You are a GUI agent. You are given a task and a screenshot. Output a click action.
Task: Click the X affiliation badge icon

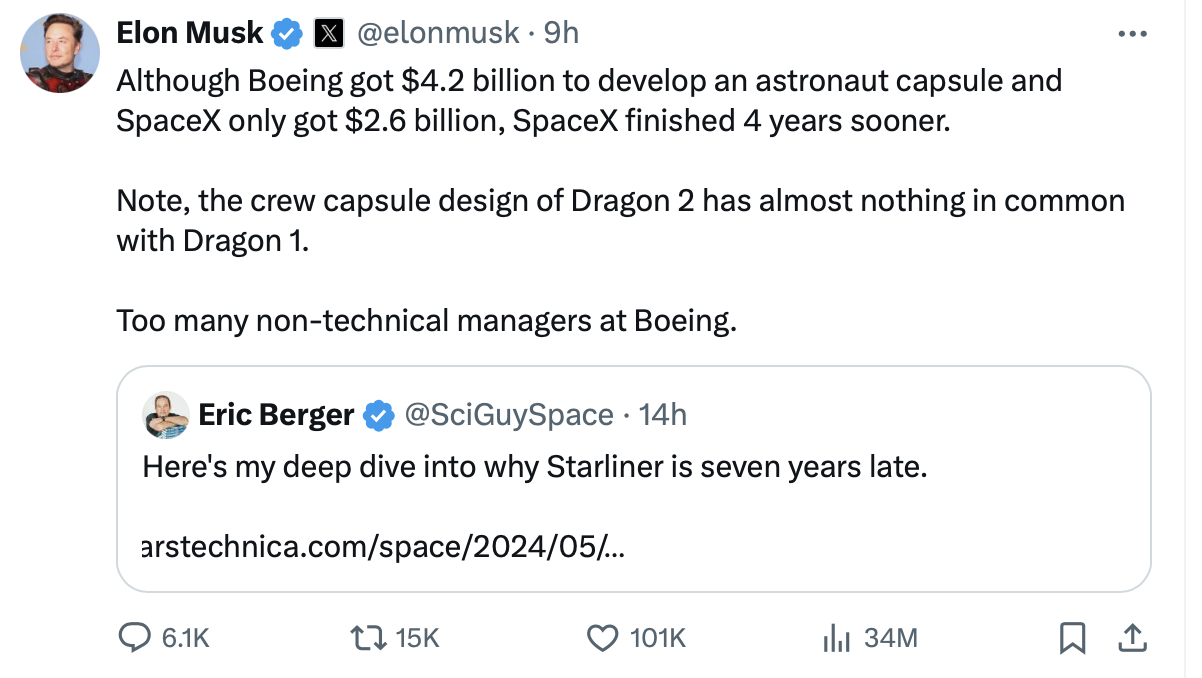tap(329, 34)
